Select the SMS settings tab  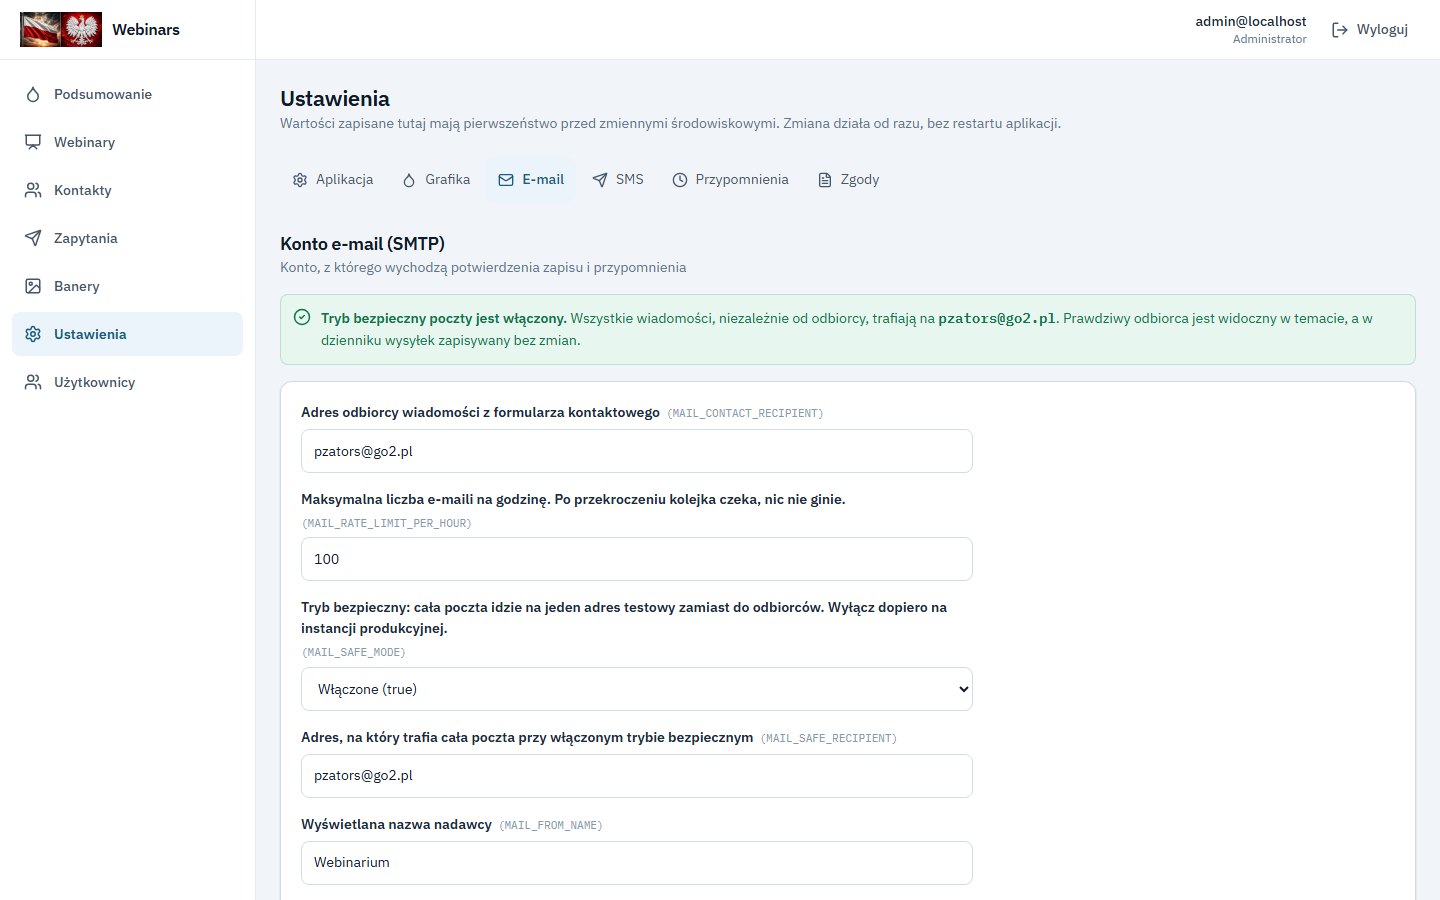(618, 180)
